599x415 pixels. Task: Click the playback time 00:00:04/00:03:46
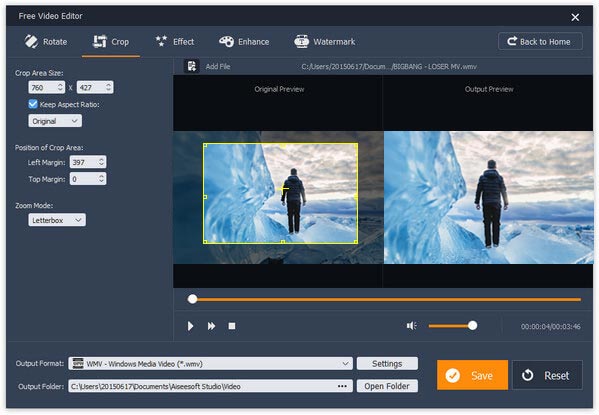click(x=550, y=326)
